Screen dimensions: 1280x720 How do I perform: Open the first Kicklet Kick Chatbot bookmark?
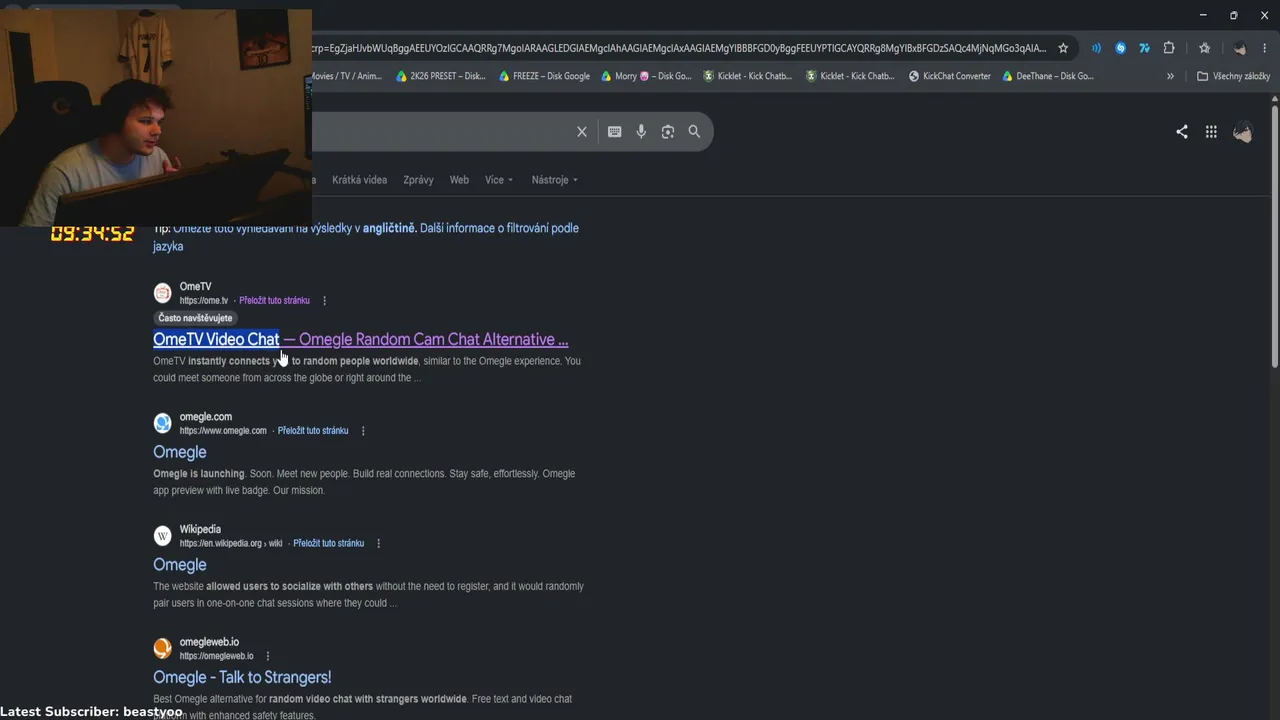click(x=748, y=76)
